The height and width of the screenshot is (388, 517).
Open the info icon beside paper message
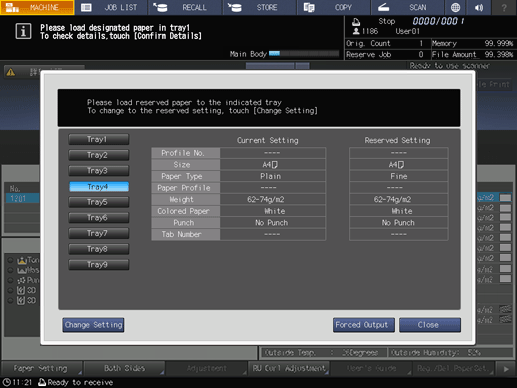click(23, 31)
